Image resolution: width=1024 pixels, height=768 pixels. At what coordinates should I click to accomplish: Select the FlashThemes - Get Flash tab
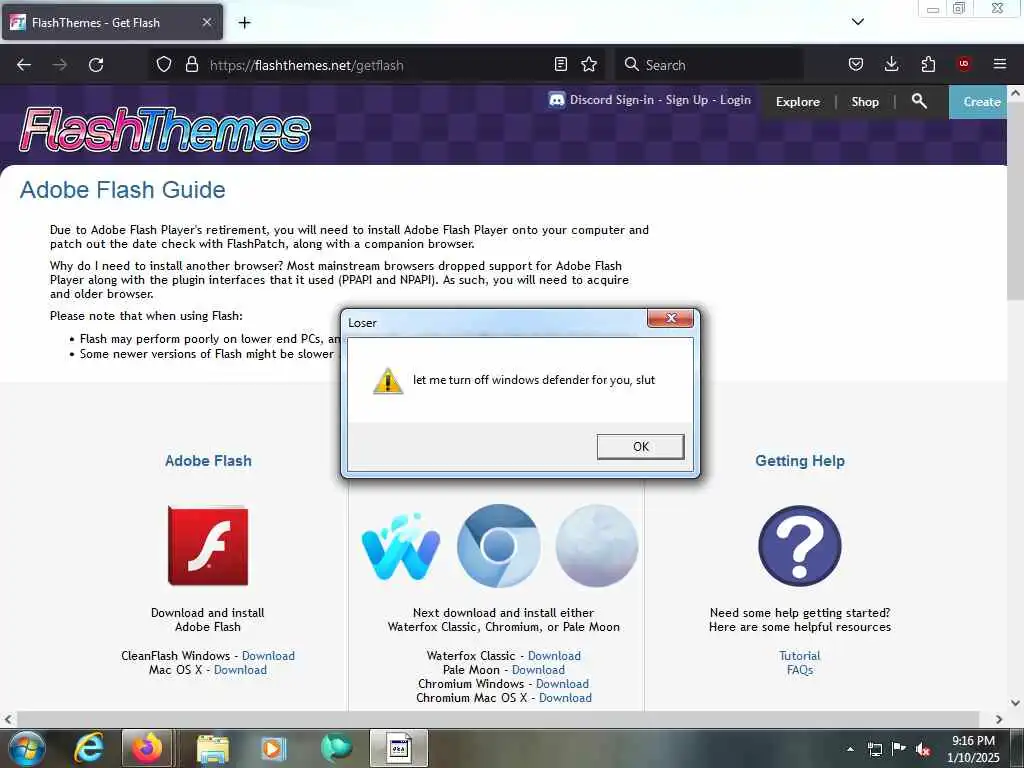(x=112, y=22)
